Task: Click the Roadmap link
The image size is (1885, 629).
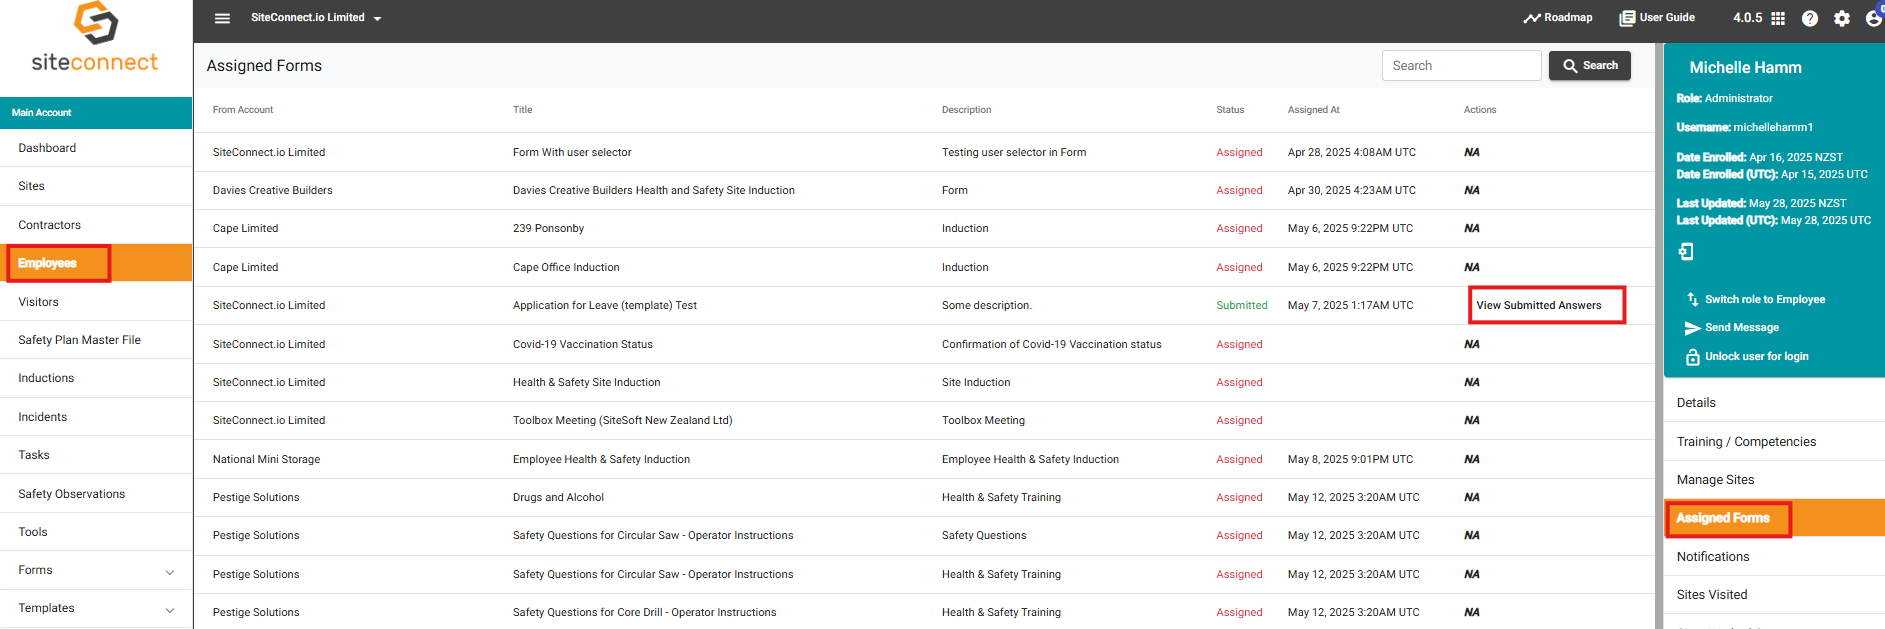Action: 1568,18
